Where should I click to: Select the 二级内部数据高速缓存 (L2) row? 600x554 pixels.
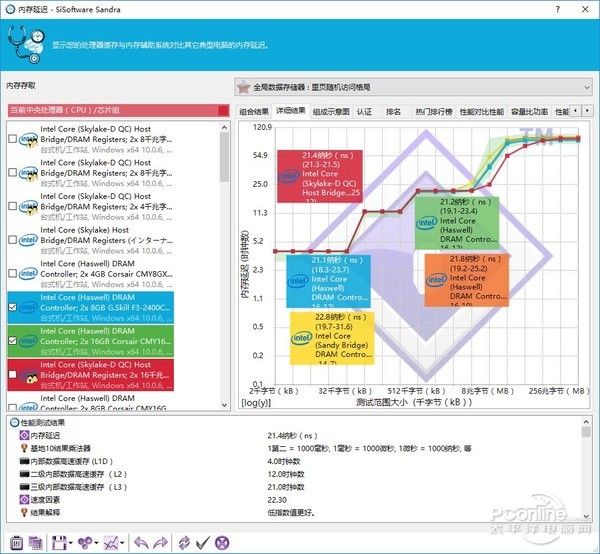pos(73,474)
